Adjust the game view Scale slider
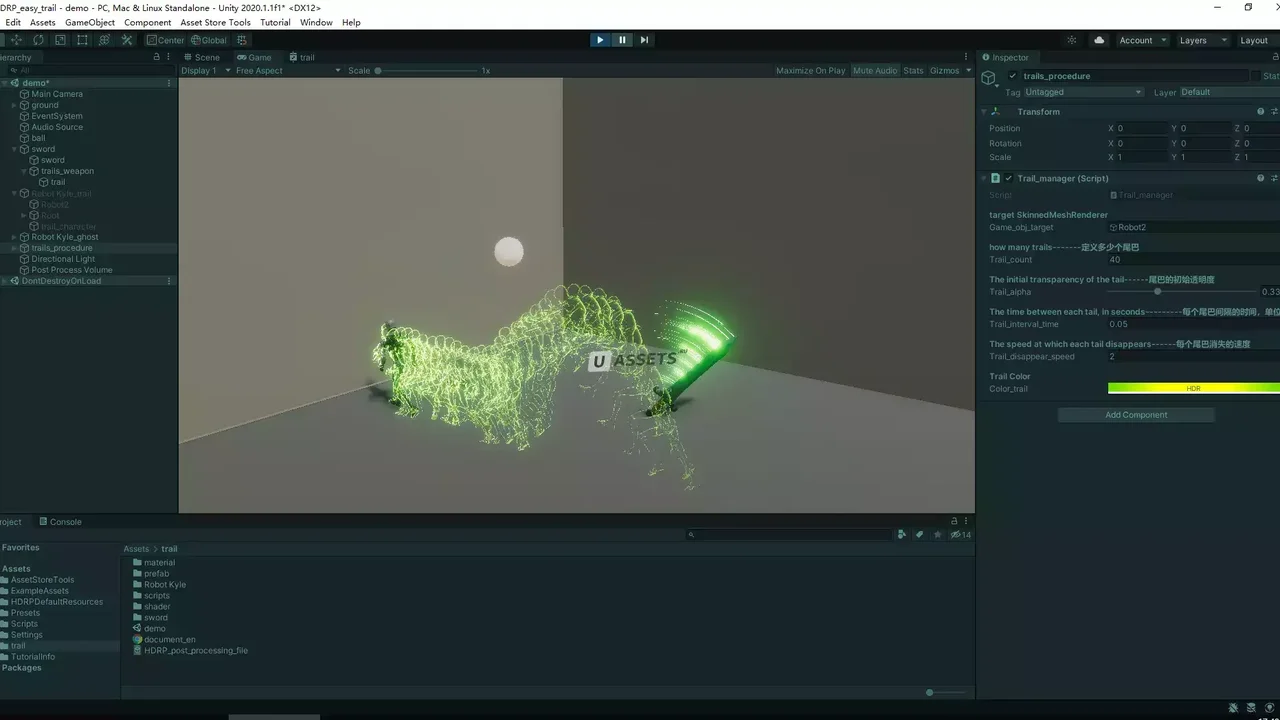The height and width of the screenshot is (720, 1280). 427,71
